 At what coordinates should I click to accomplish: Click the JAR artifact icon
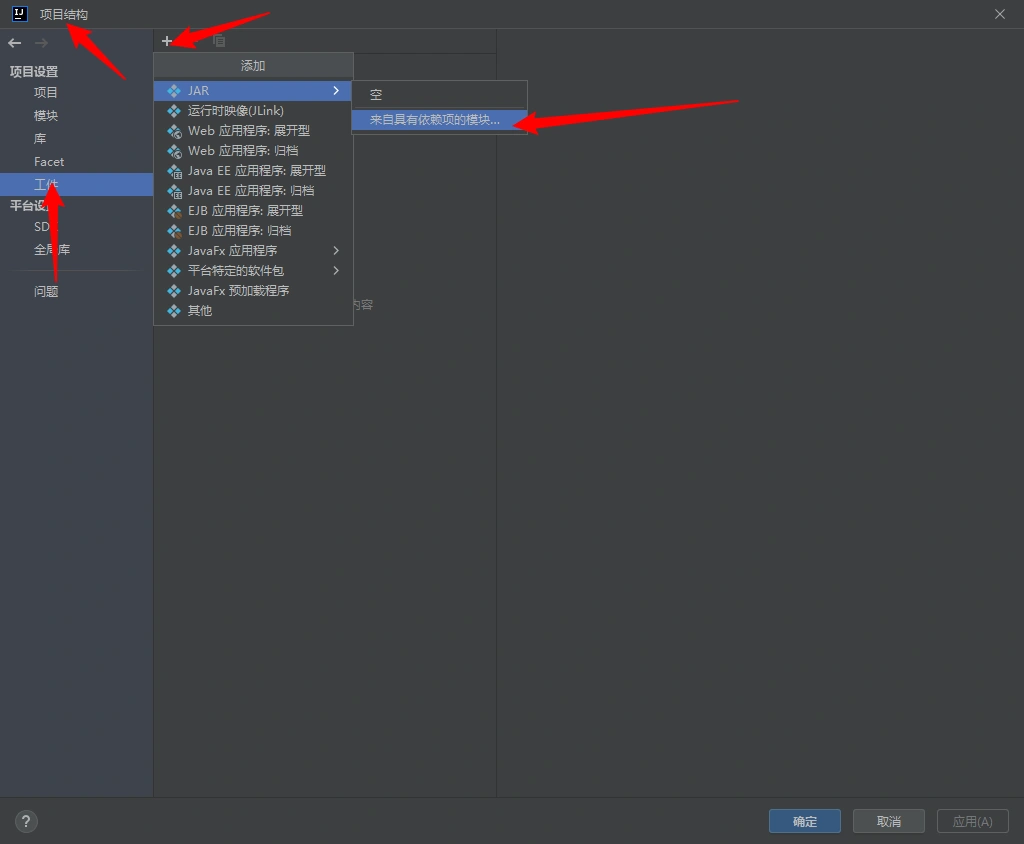pyautogui.click(x=174, y=91)
